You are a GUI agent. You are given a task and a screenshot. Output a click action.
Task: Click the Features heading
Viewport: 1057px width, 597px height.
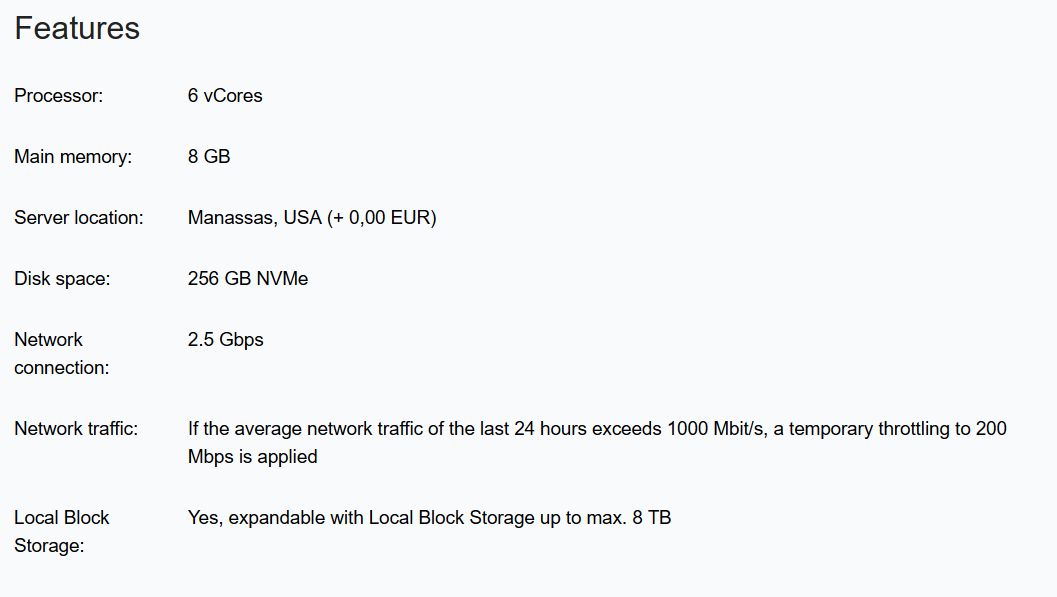pyautogui.click(x=77, y=28)
